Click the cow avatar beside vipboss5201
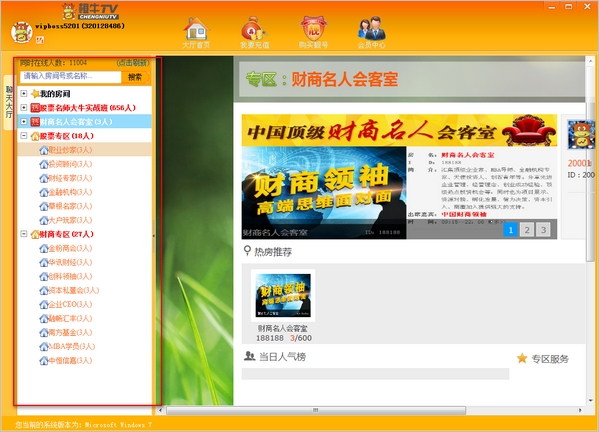 tap(21, 32)
